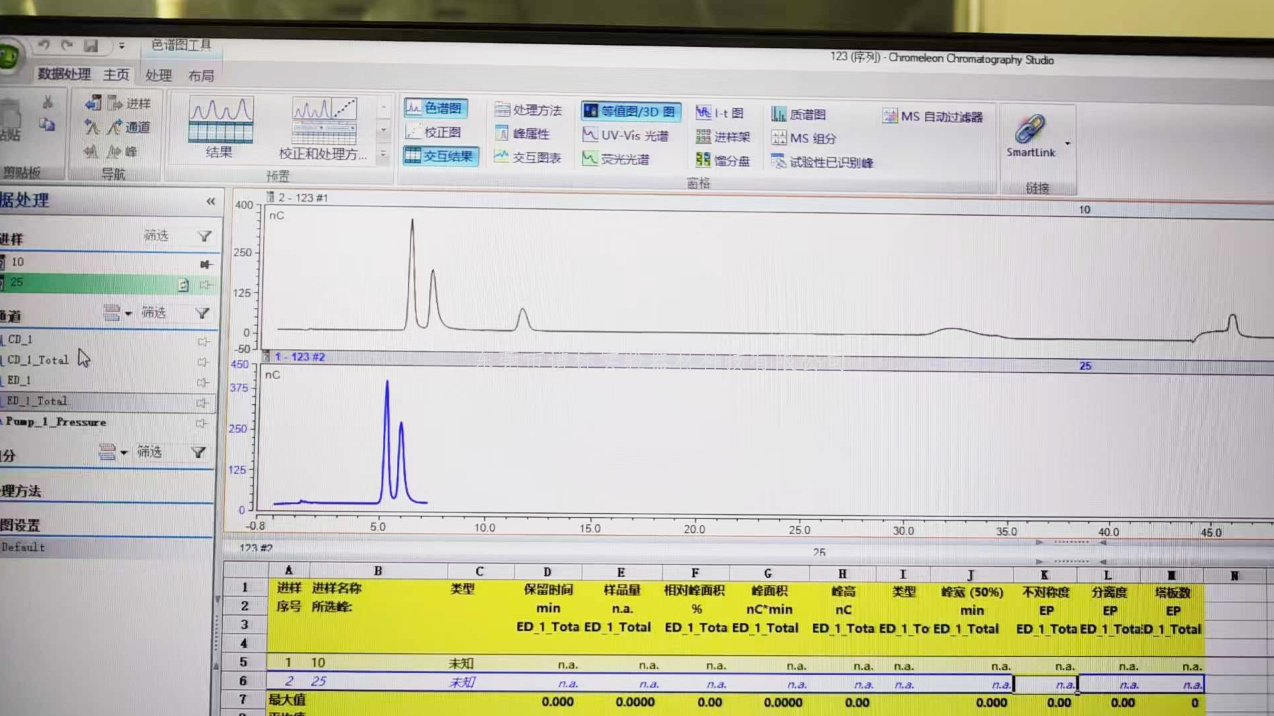The height and width of the screenshot is (716, 1274).
Task: Open the 进样架 injection rack pane
Action: click(723, 137)
